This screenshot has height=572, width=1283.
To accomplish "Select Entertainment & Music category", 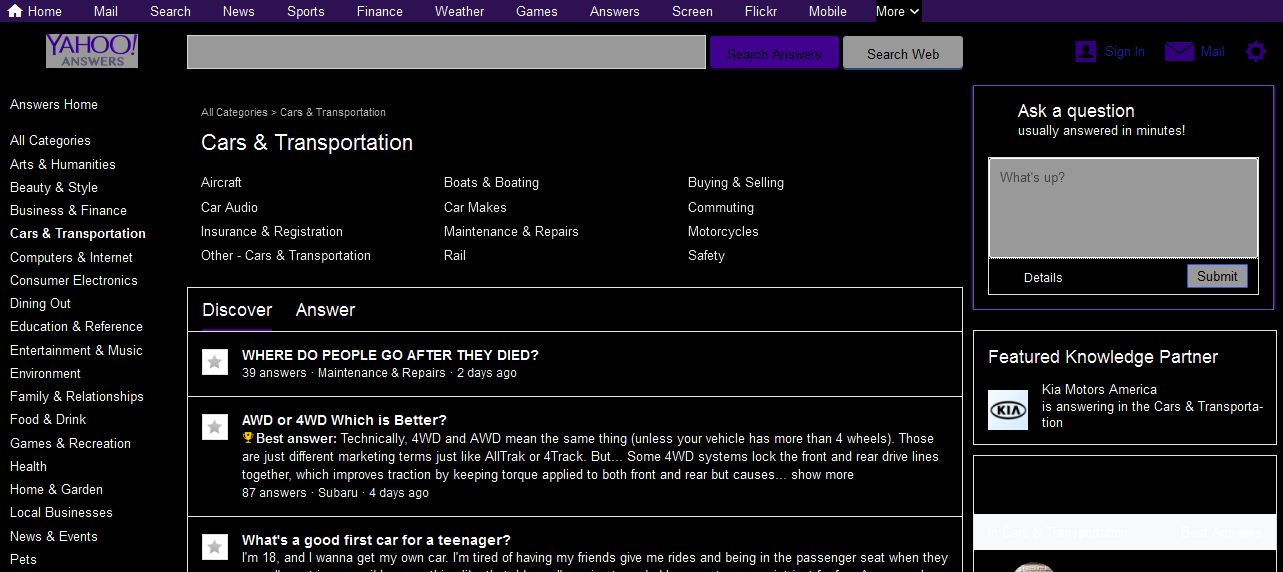I will point(76,350).
